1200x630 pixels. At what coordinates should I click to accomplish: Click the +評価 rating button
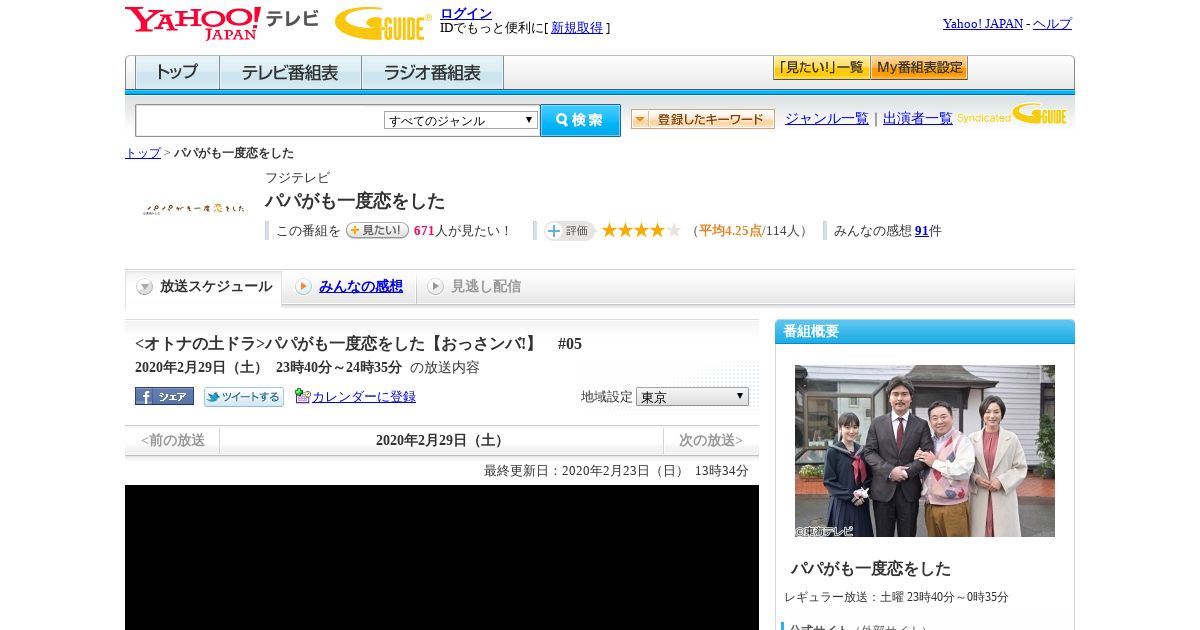569,231
